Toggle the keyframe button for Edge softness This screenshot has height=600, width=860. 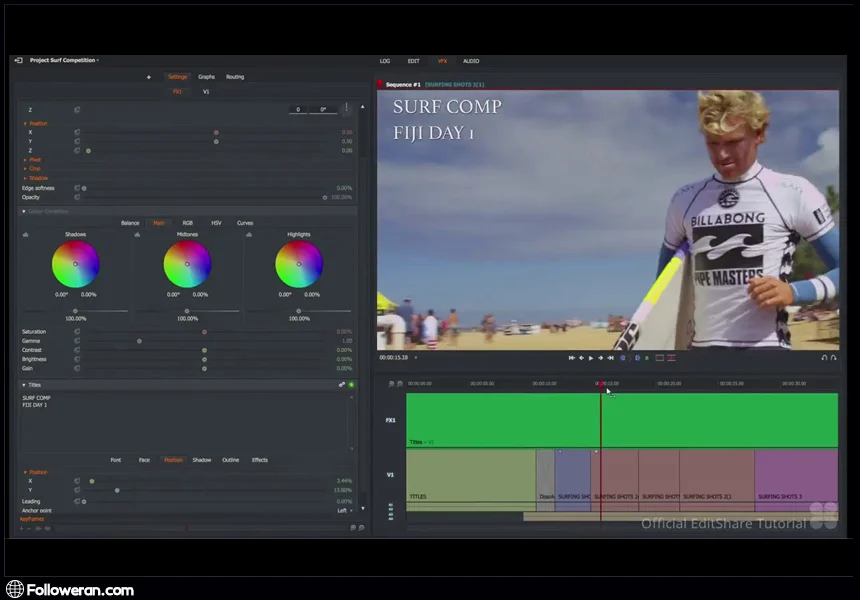[x=77, y=188]
